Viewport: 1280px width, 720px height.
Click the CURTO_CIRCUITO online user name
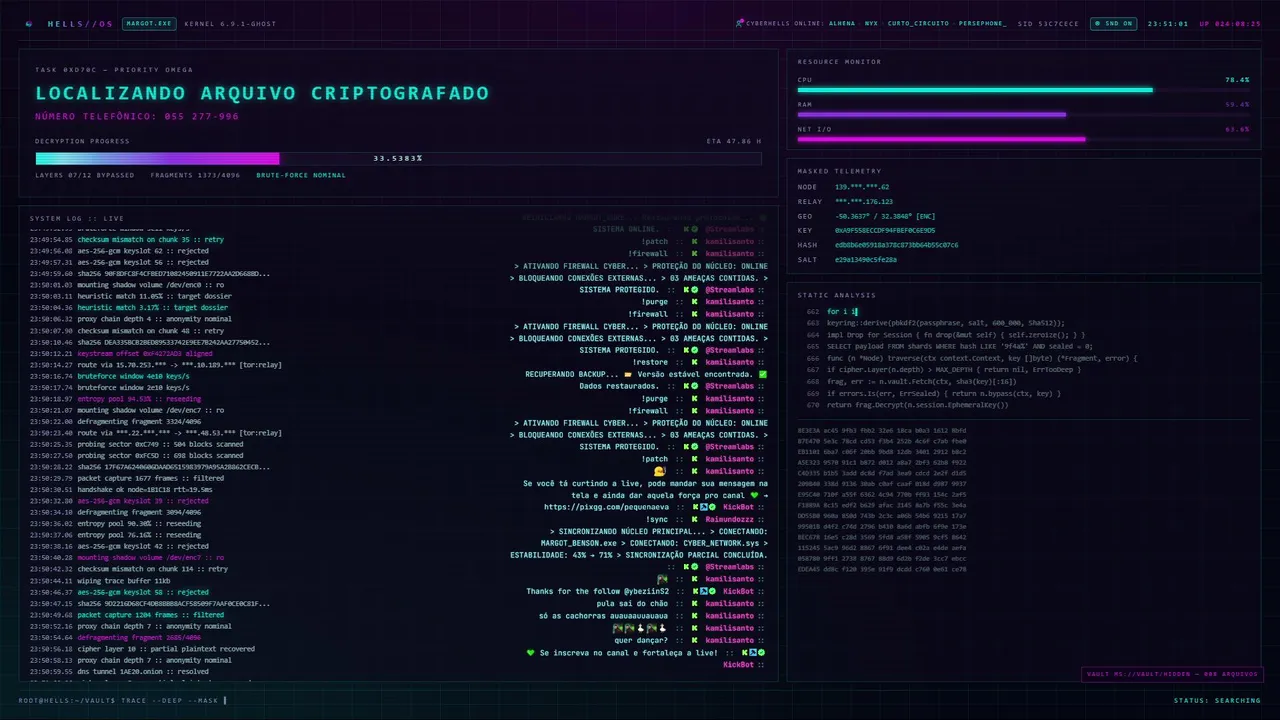(918, 23)
